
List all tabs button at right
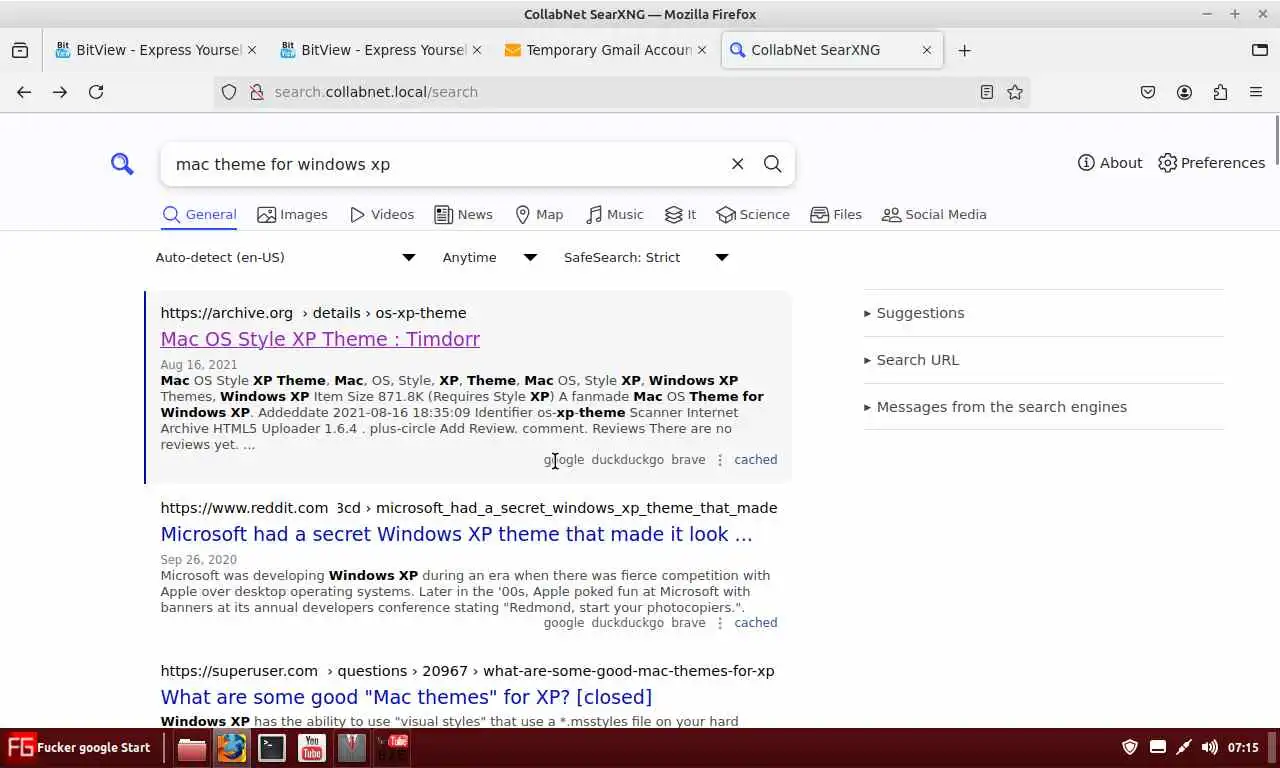tap(1259, 50)
